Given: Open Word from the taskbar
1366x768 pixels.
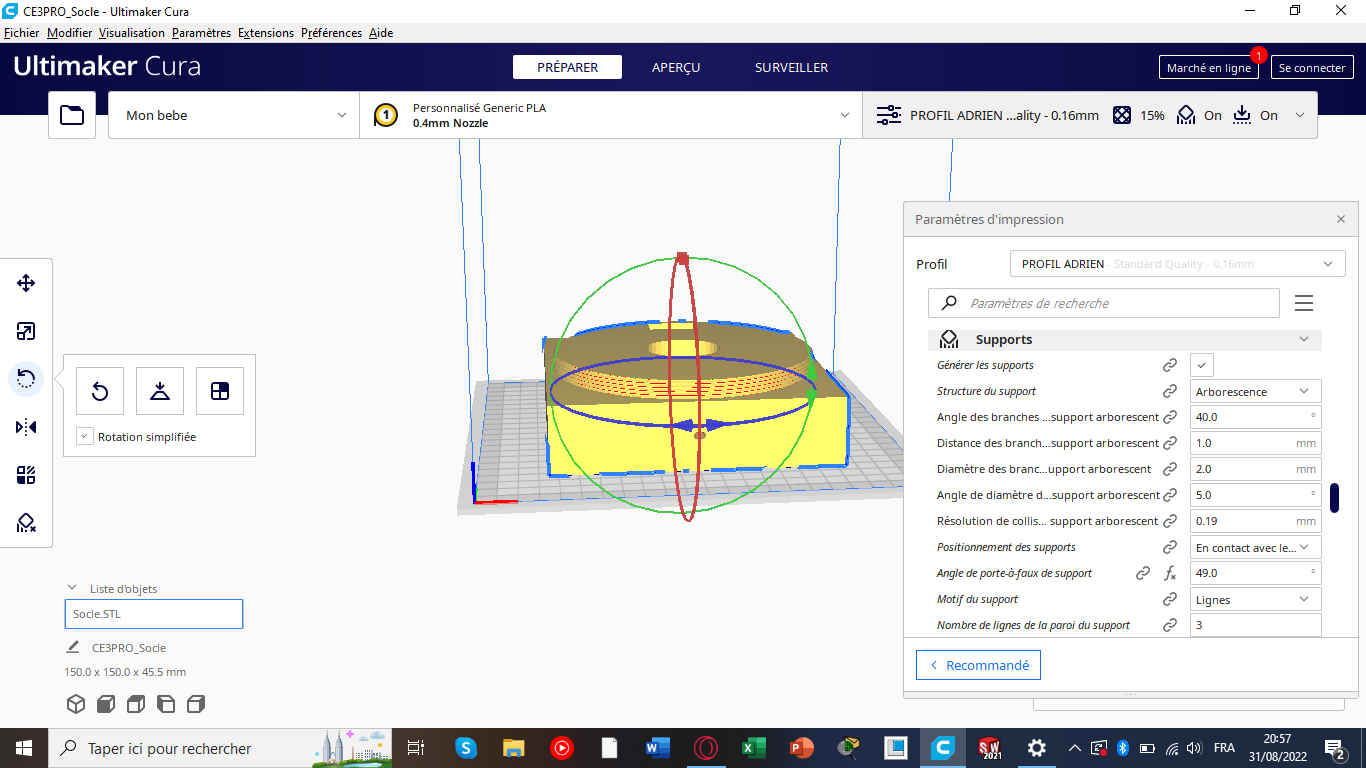Looking at the screenshot, I should [x=657, y=748].
